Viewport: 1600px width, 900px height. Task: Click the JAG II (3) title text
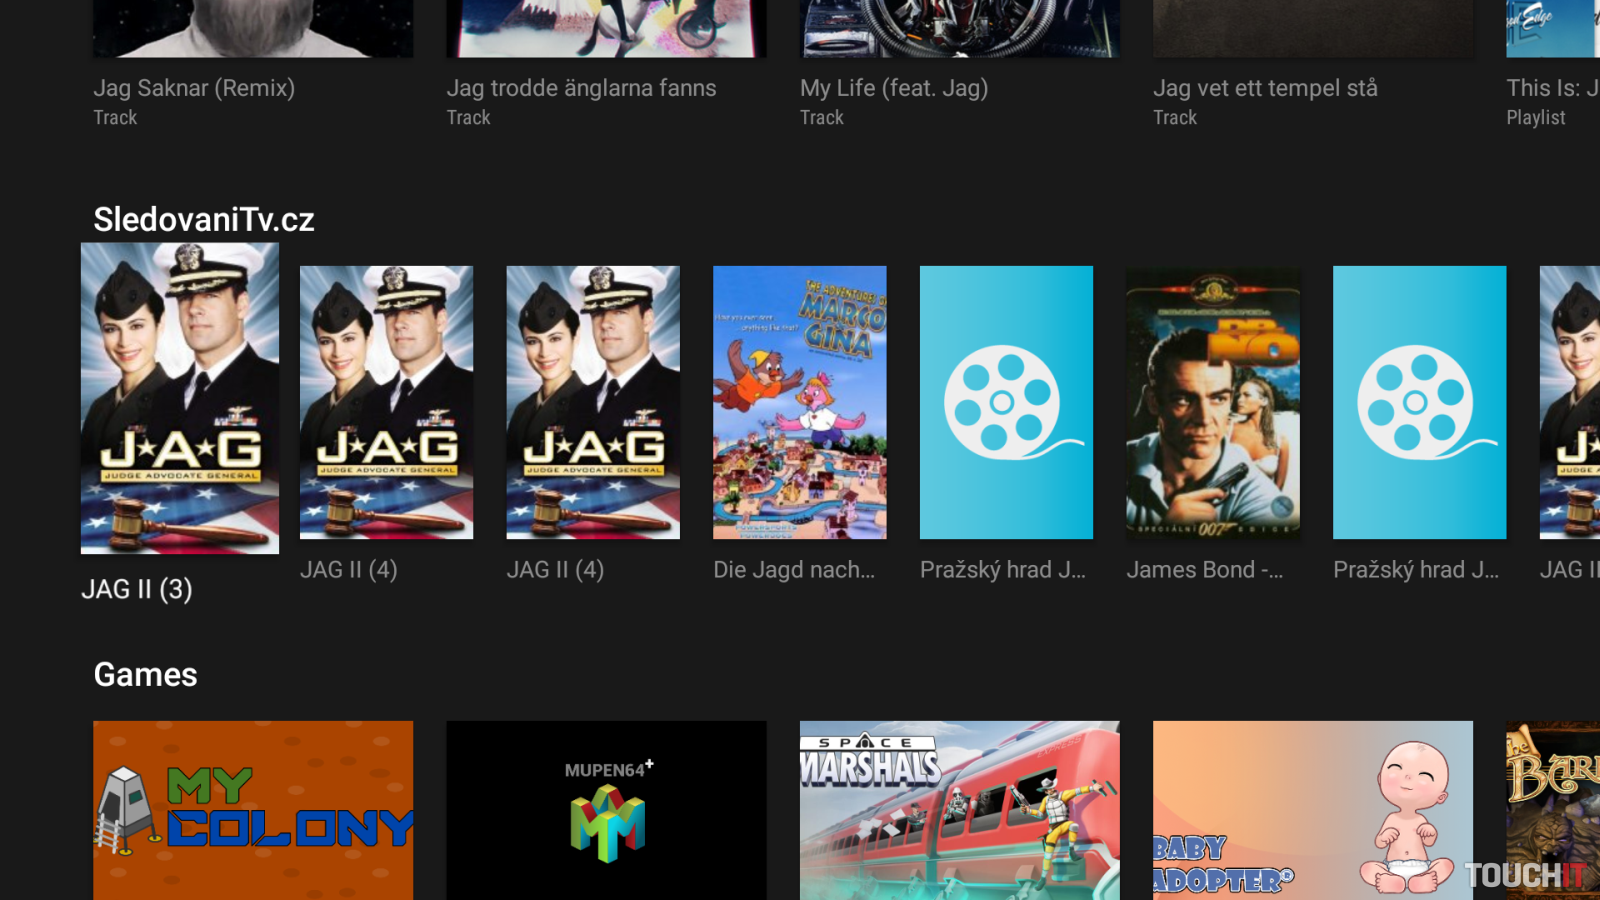click(x=137, y=589)
